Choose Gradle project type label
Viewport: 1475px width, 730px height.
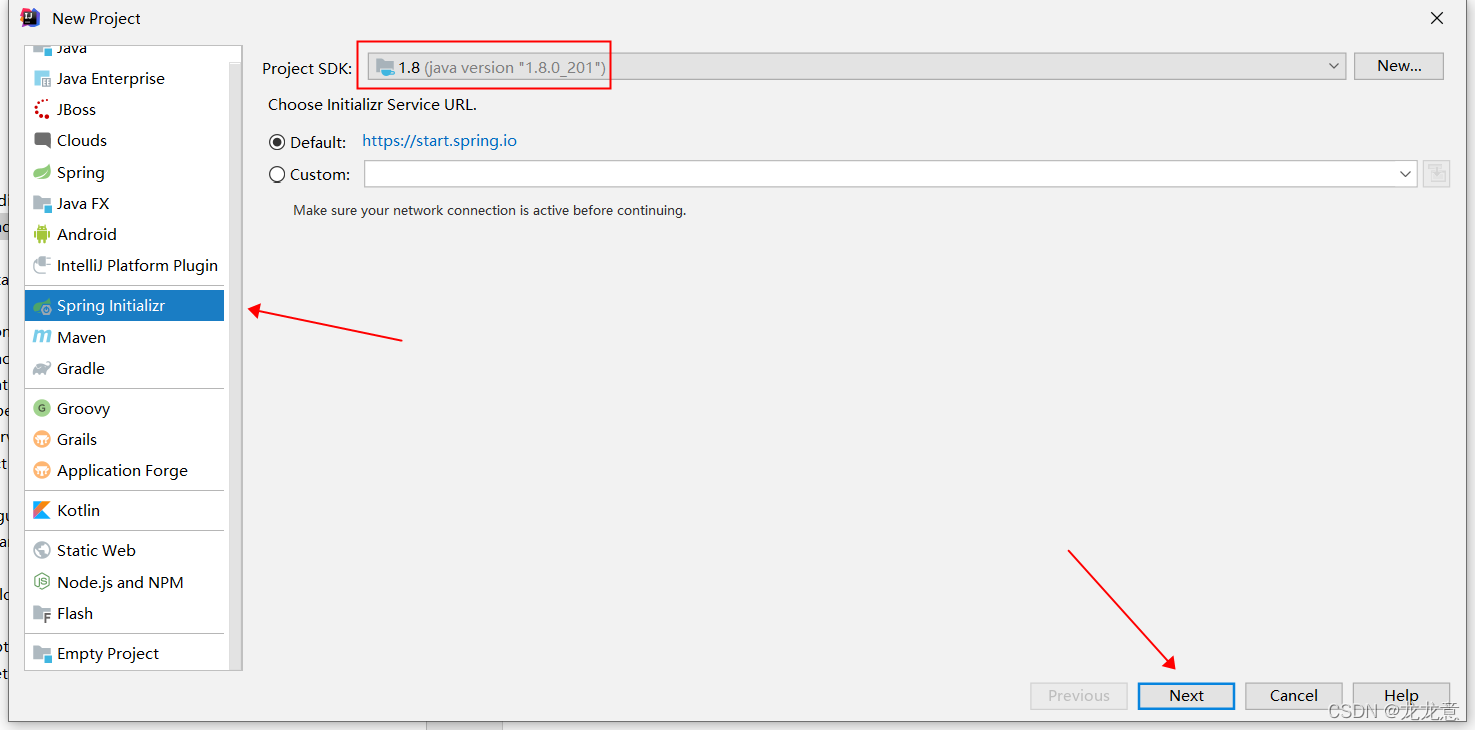(x=81, y=369)
